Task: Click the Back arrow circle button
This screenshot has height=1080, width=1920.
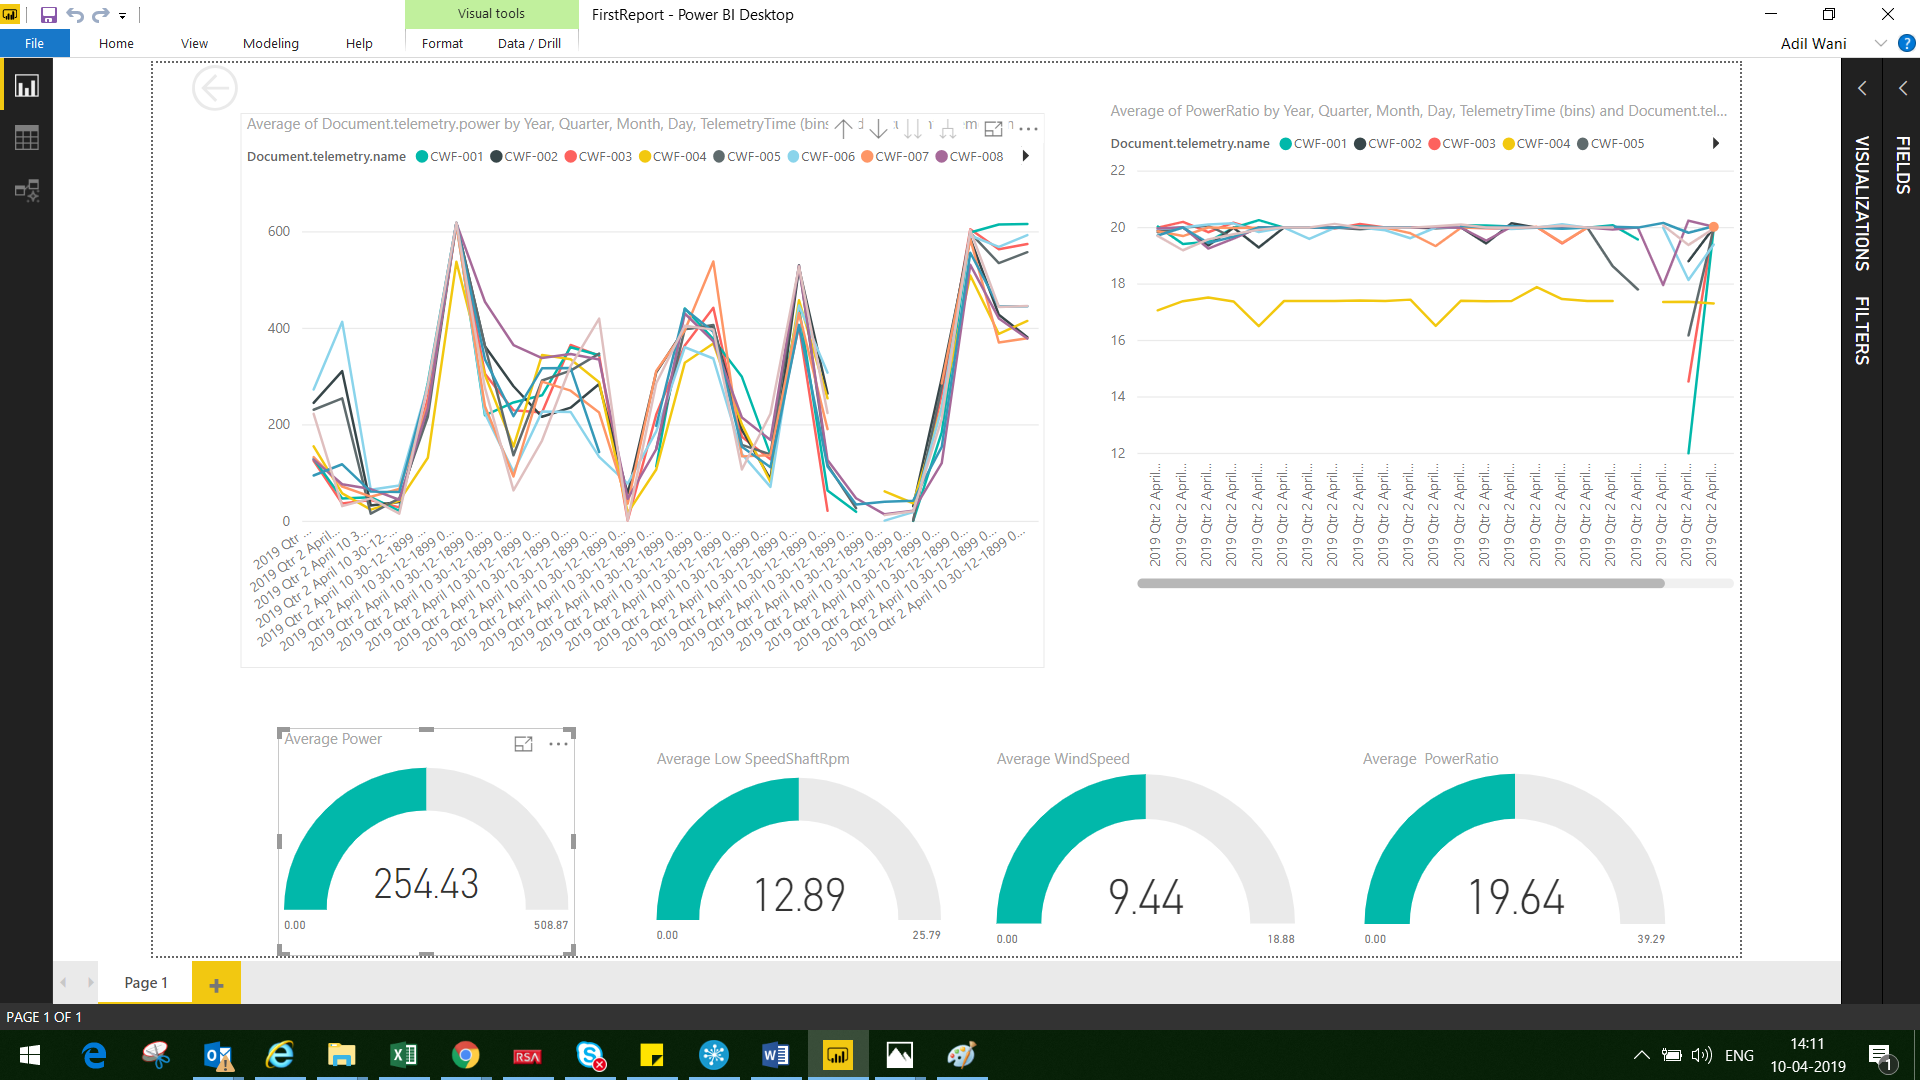Action: coord(215,89)
